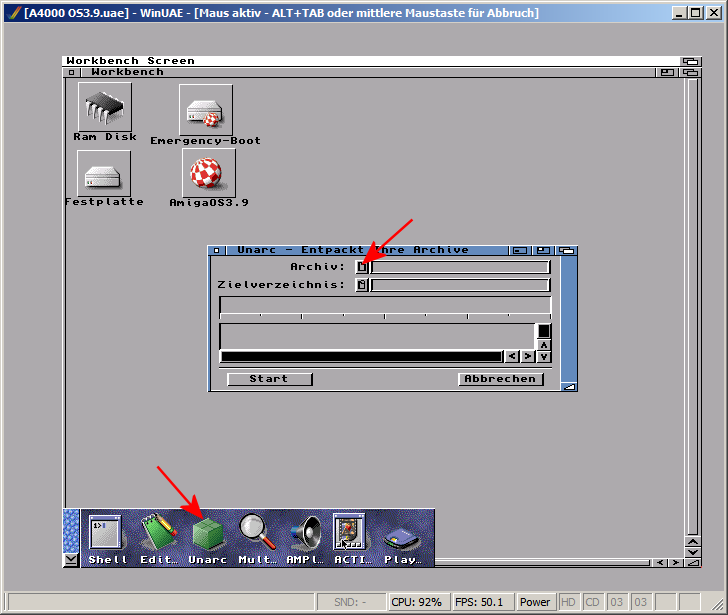Click Workbench window scroll down arrow
The image size is (728, 615).
tap(693, 552)
